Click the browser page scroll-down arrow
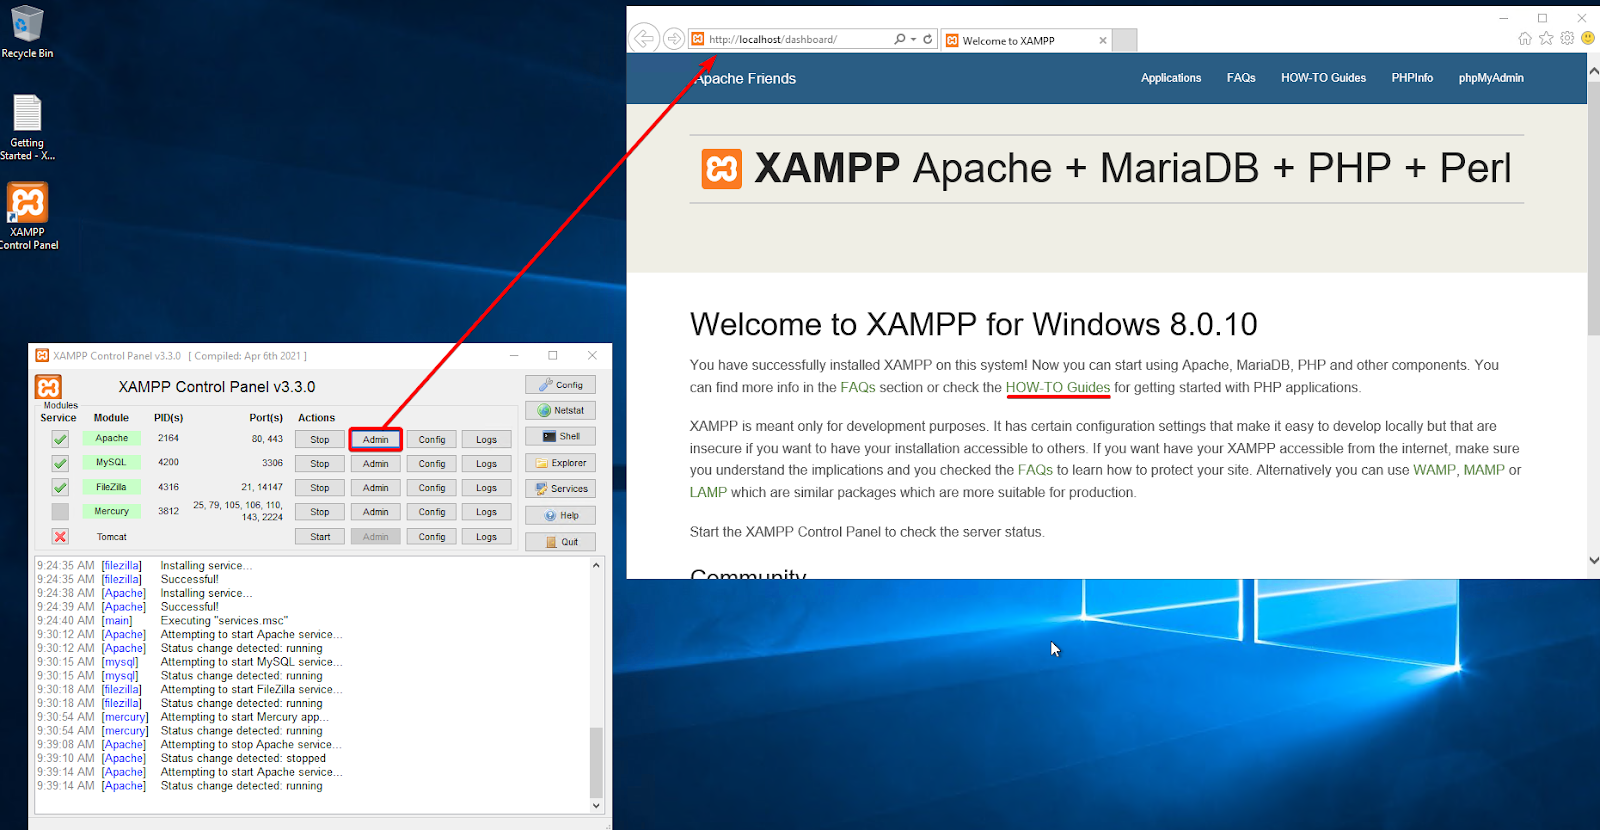This screenshot has width=1600, height=830. point(1593,561)
